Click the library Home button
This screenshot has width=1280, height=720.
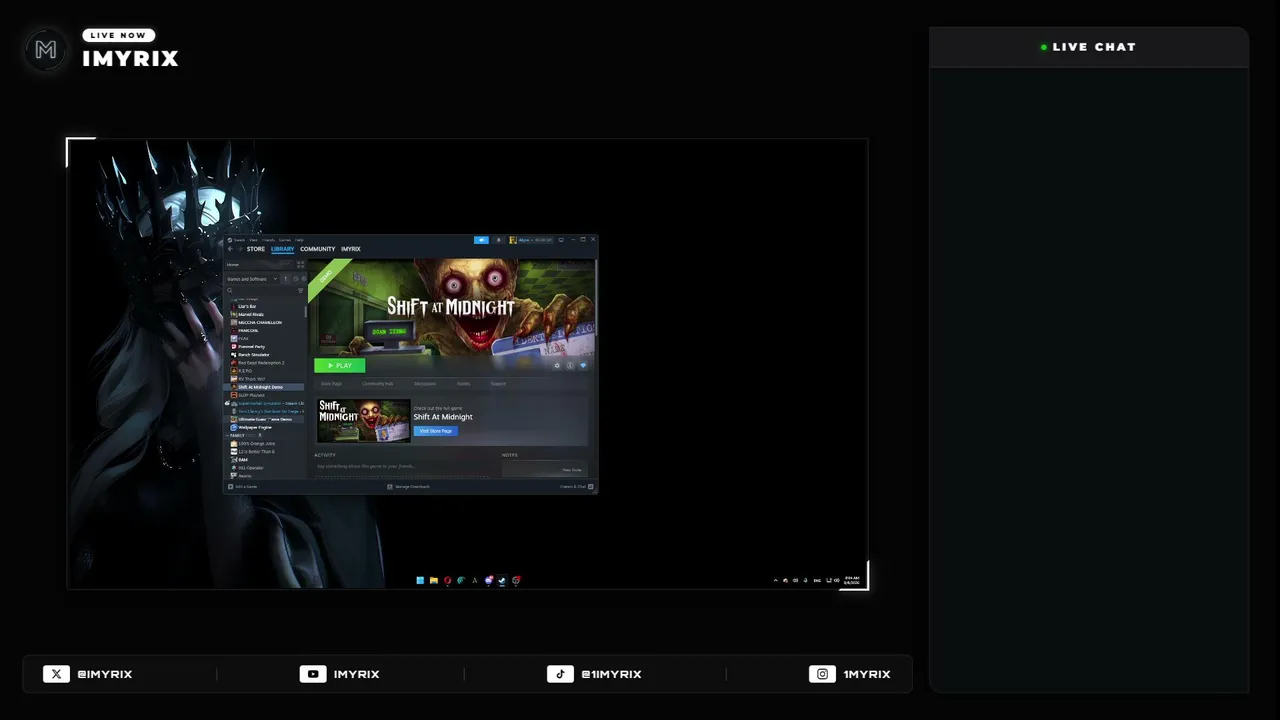(258, 264)
